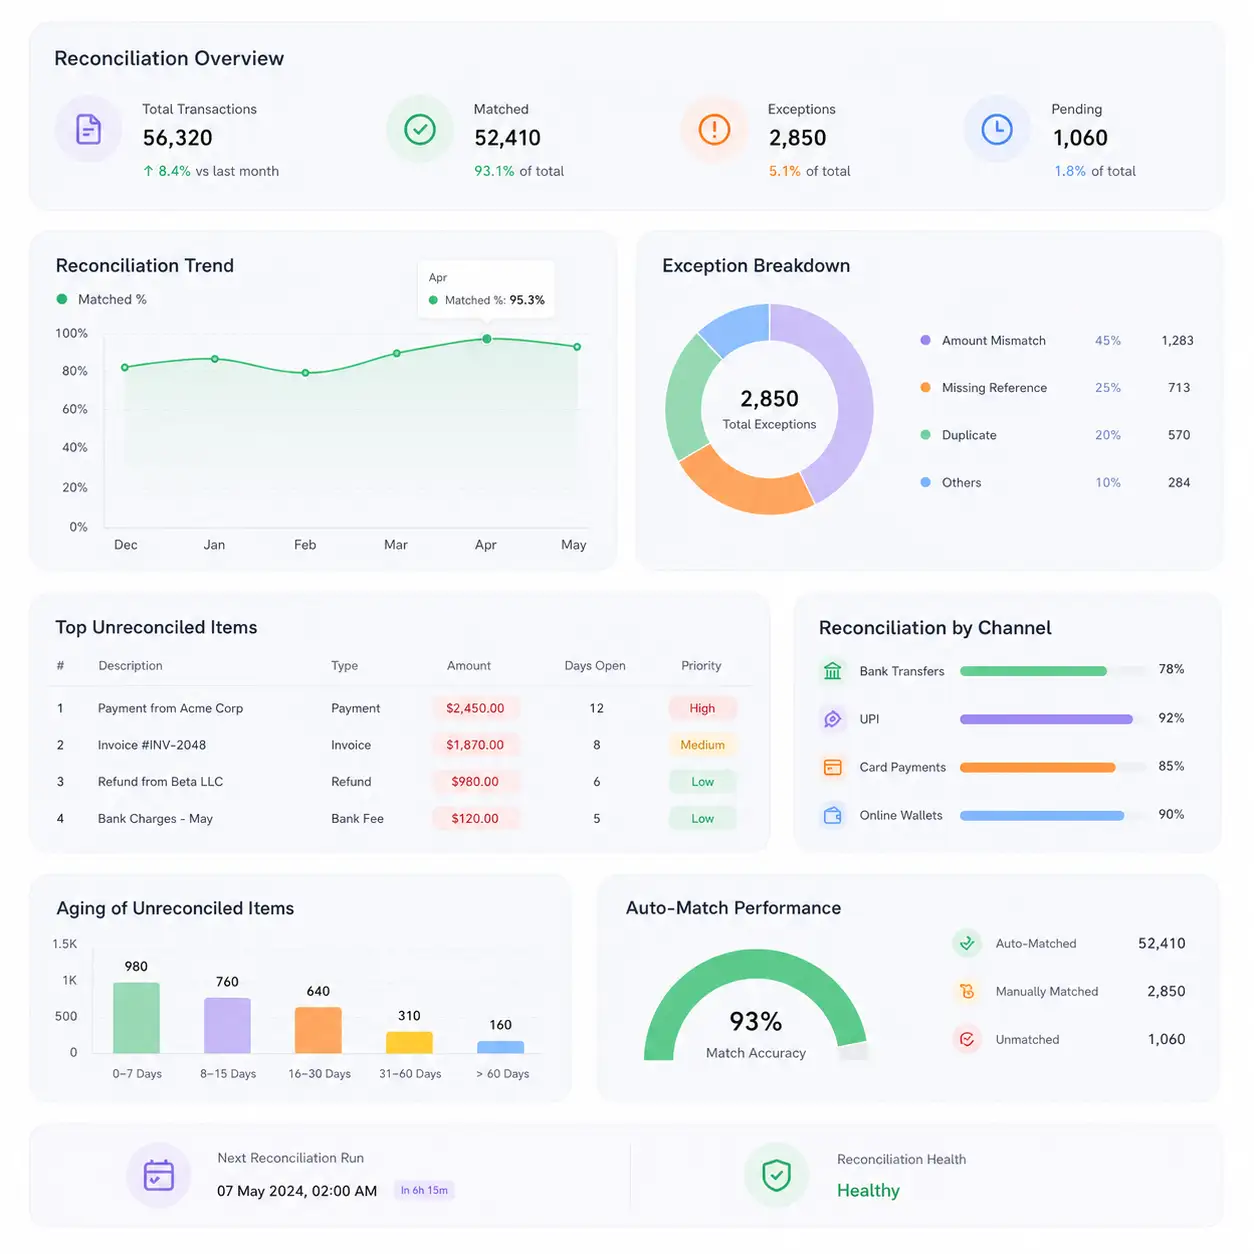
Task: Click the 8–15 Days purple bar
Action: (x=227, y=1026)
